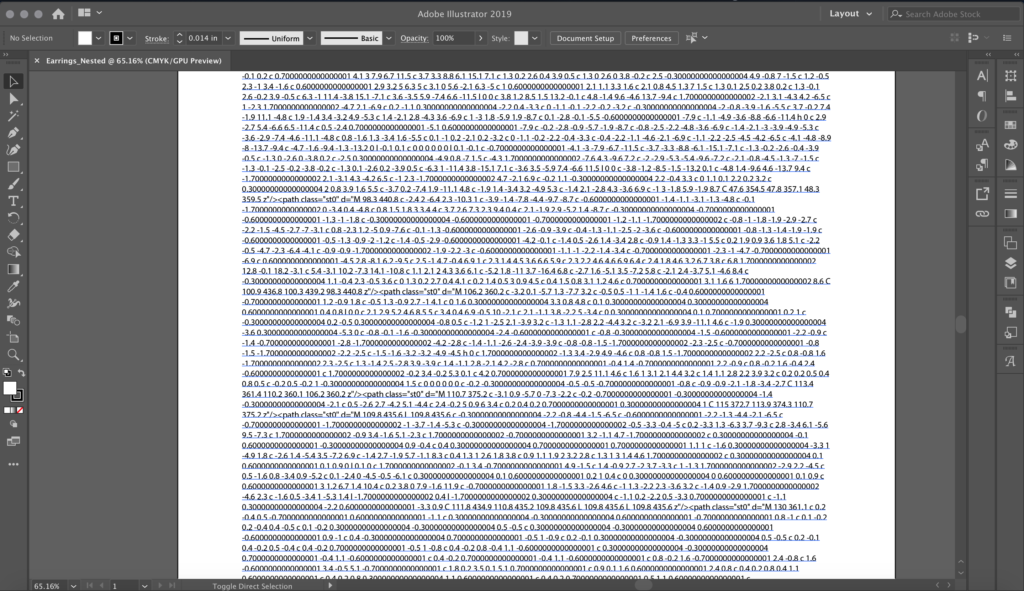Click the Document Setup button

tap(585, 39)
